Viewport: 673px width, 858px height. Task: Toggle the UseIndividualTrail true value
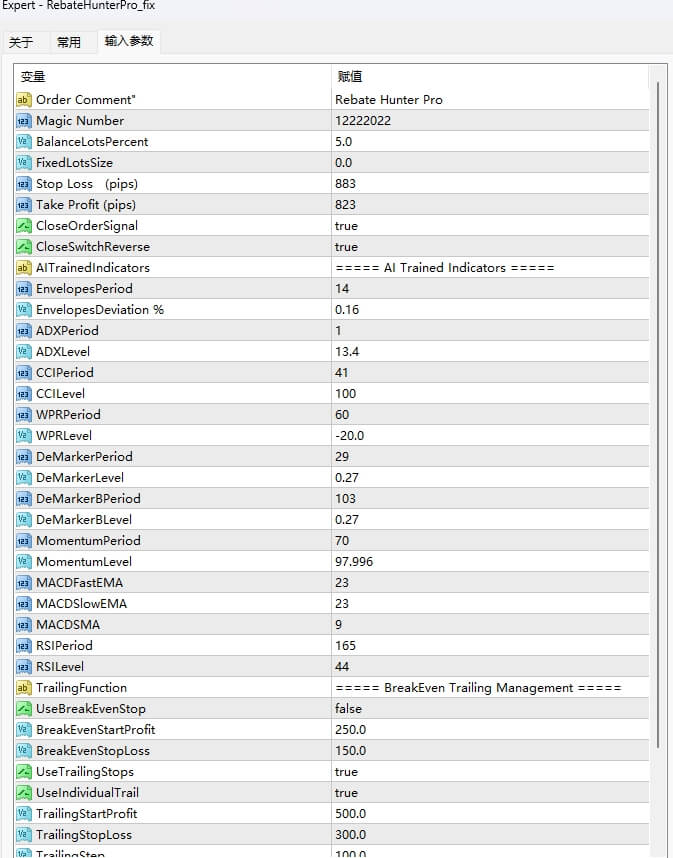(x=346, y=793)
